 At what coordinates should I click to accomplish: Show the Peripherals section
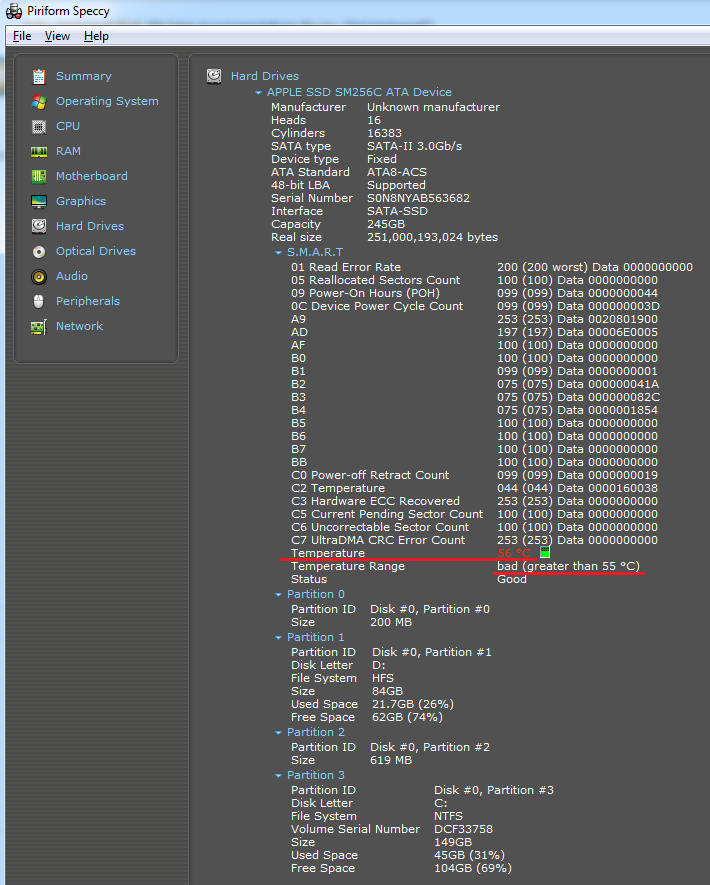coord(87,301)
